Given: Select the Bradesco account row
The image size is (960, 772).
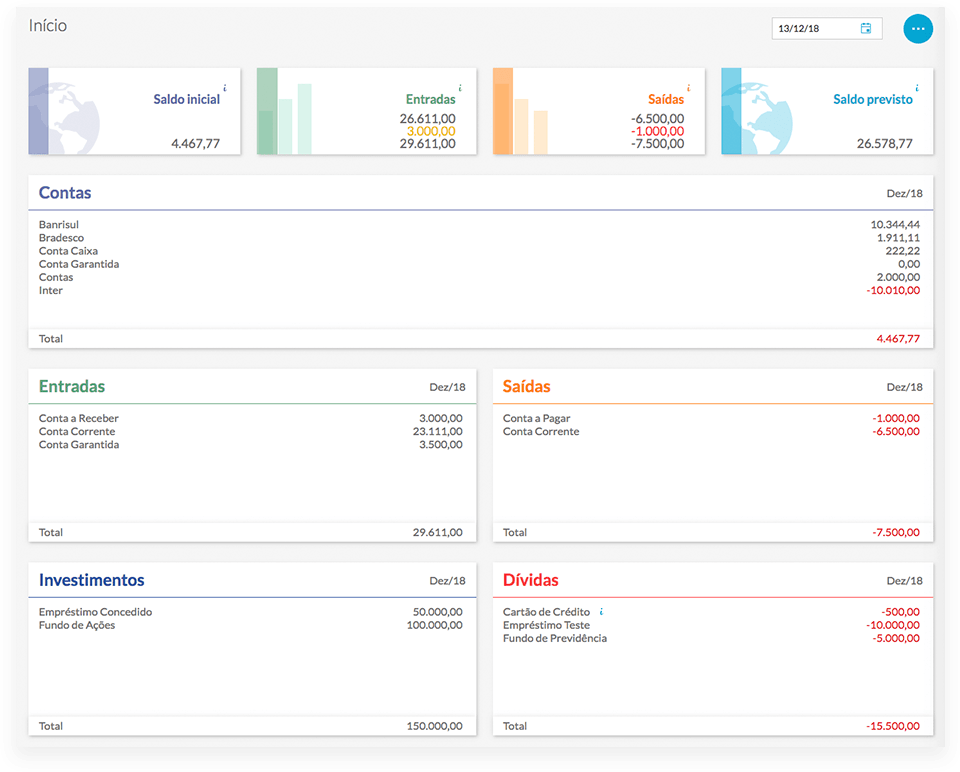Looking at the screenshot, I should tap(61, 238).
